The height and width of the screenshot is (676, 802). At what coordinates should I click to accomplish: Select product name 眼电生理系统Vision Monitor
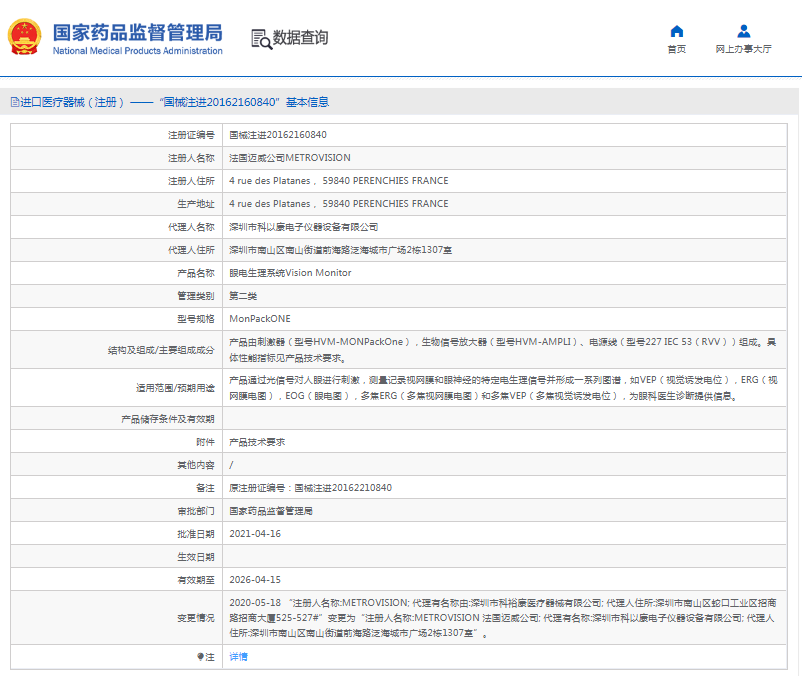[290, 273]
